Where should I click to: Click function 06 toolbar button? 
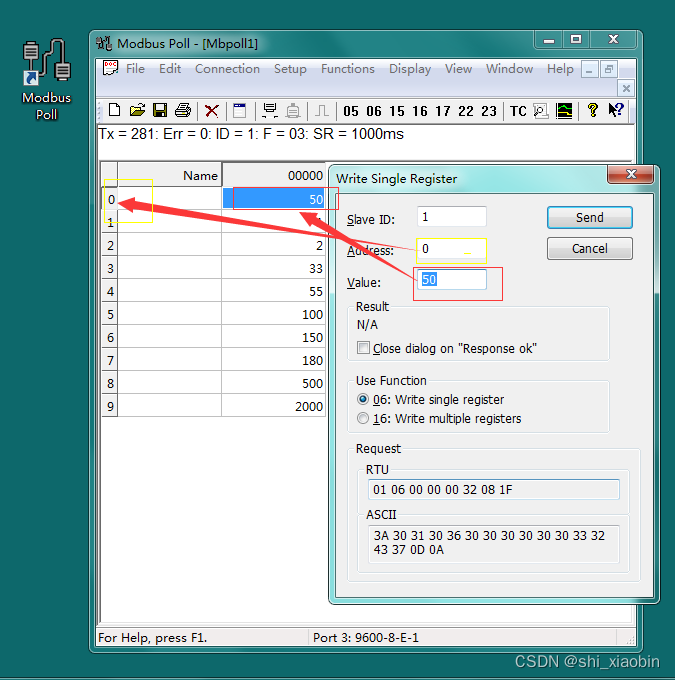[374, 111]
